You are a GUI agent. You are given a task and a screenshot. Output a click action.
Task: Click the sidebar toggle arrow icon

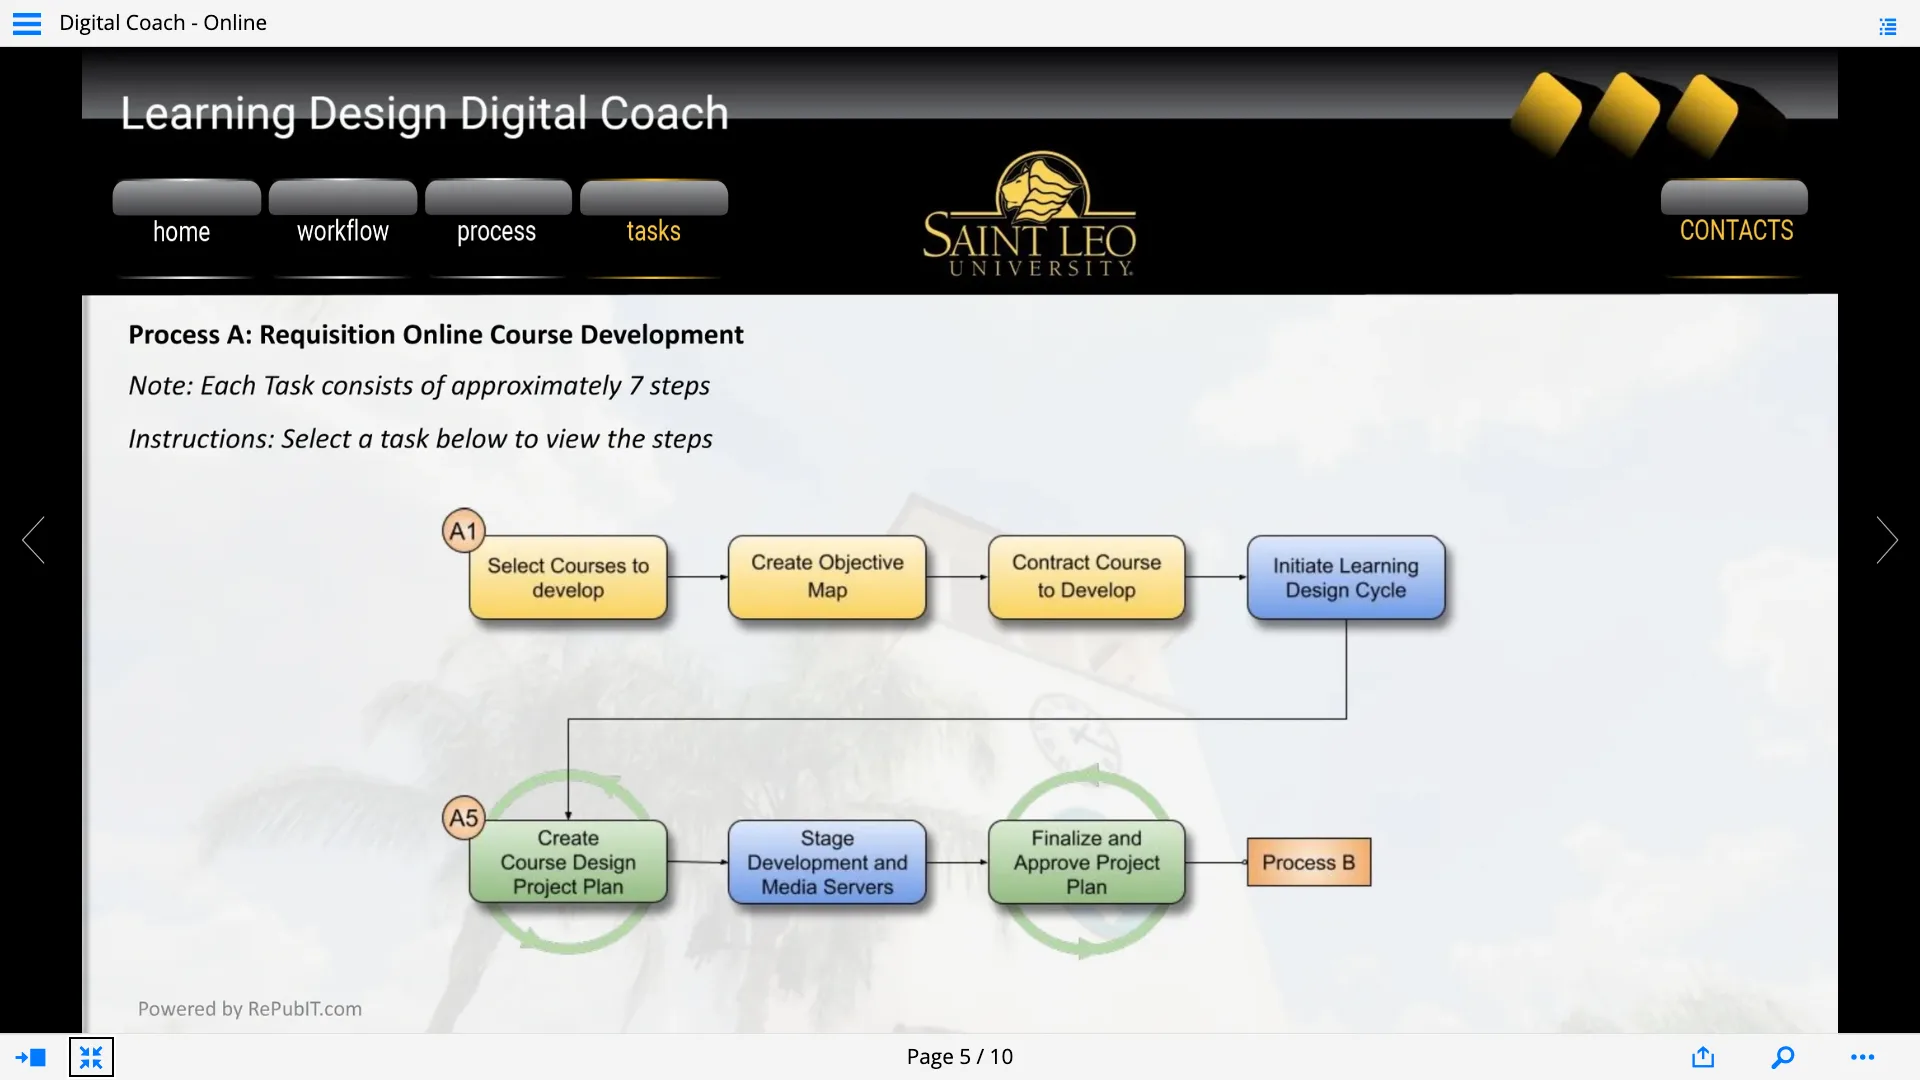(x=30, y=1057)
